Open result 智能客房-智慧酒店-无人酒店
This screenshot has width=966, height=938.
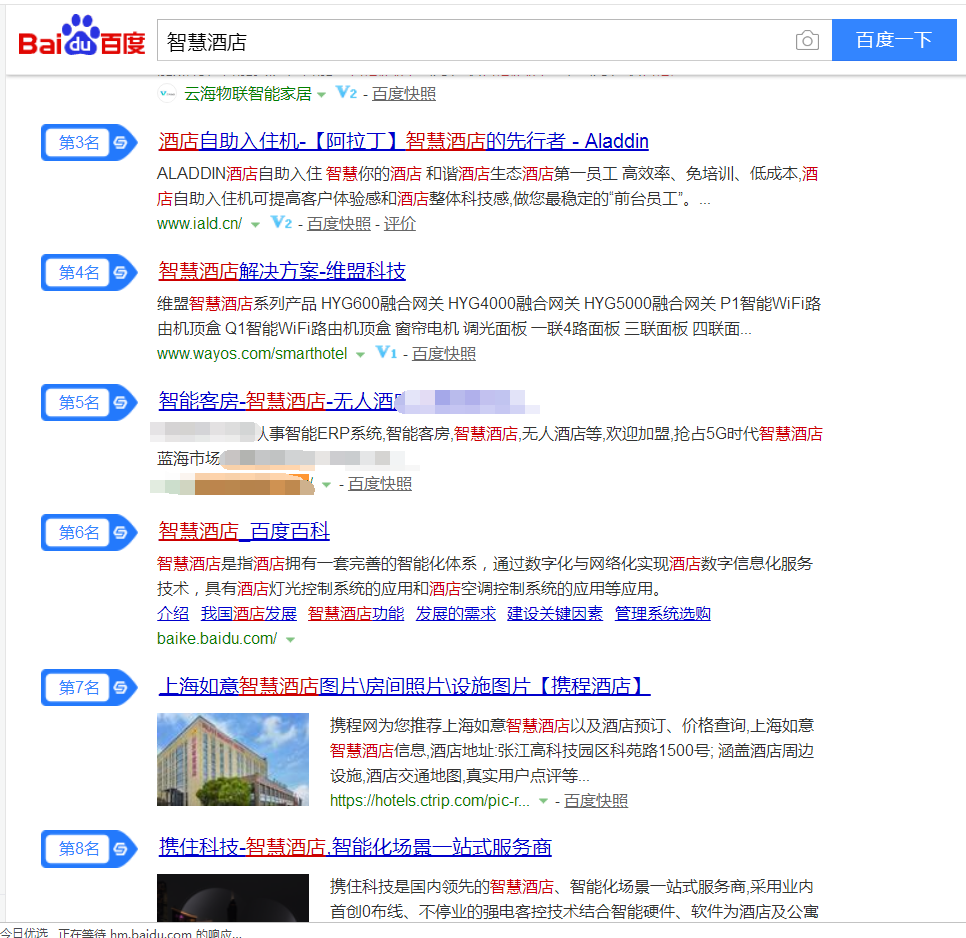[x=282, y=402]
